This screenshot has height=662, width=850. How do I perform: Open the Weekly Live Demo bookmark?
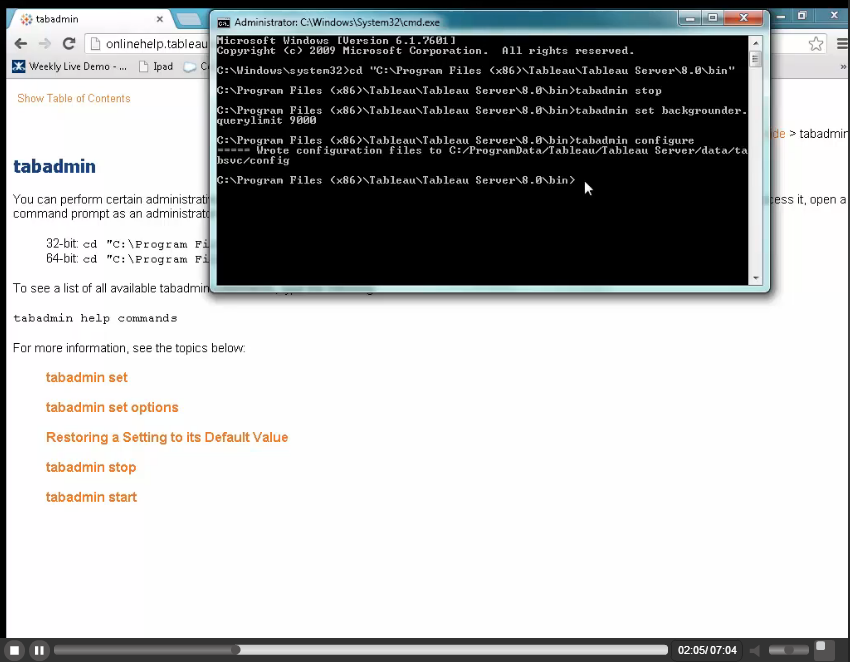[69, 67]
